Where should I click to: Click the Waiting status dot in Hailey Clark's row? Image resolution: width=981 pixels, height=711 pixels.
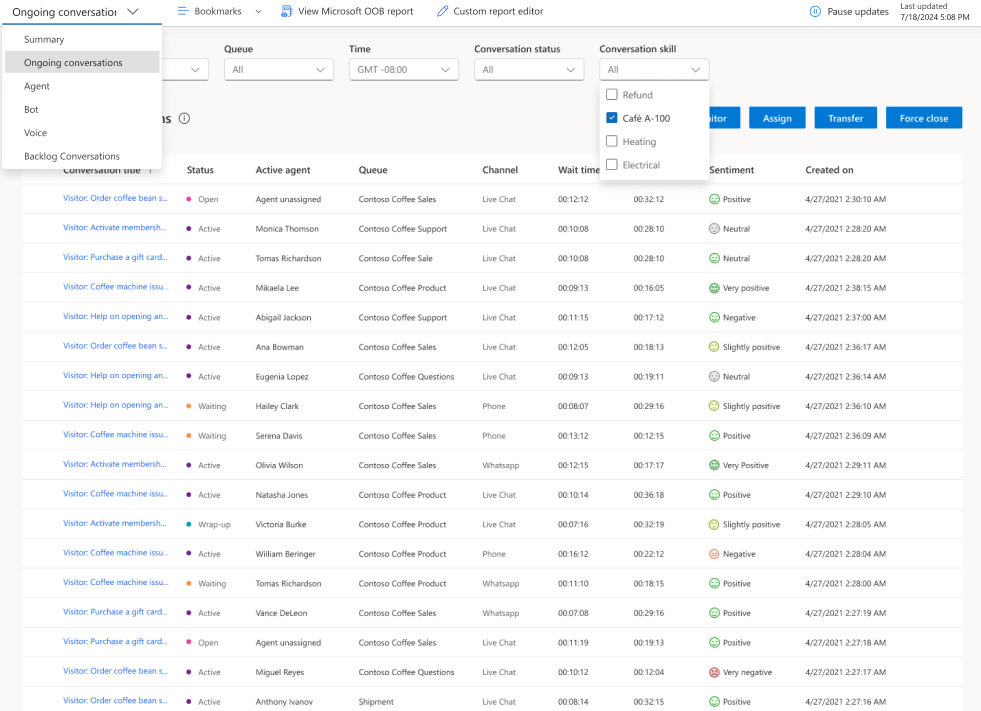click(188, 406)
